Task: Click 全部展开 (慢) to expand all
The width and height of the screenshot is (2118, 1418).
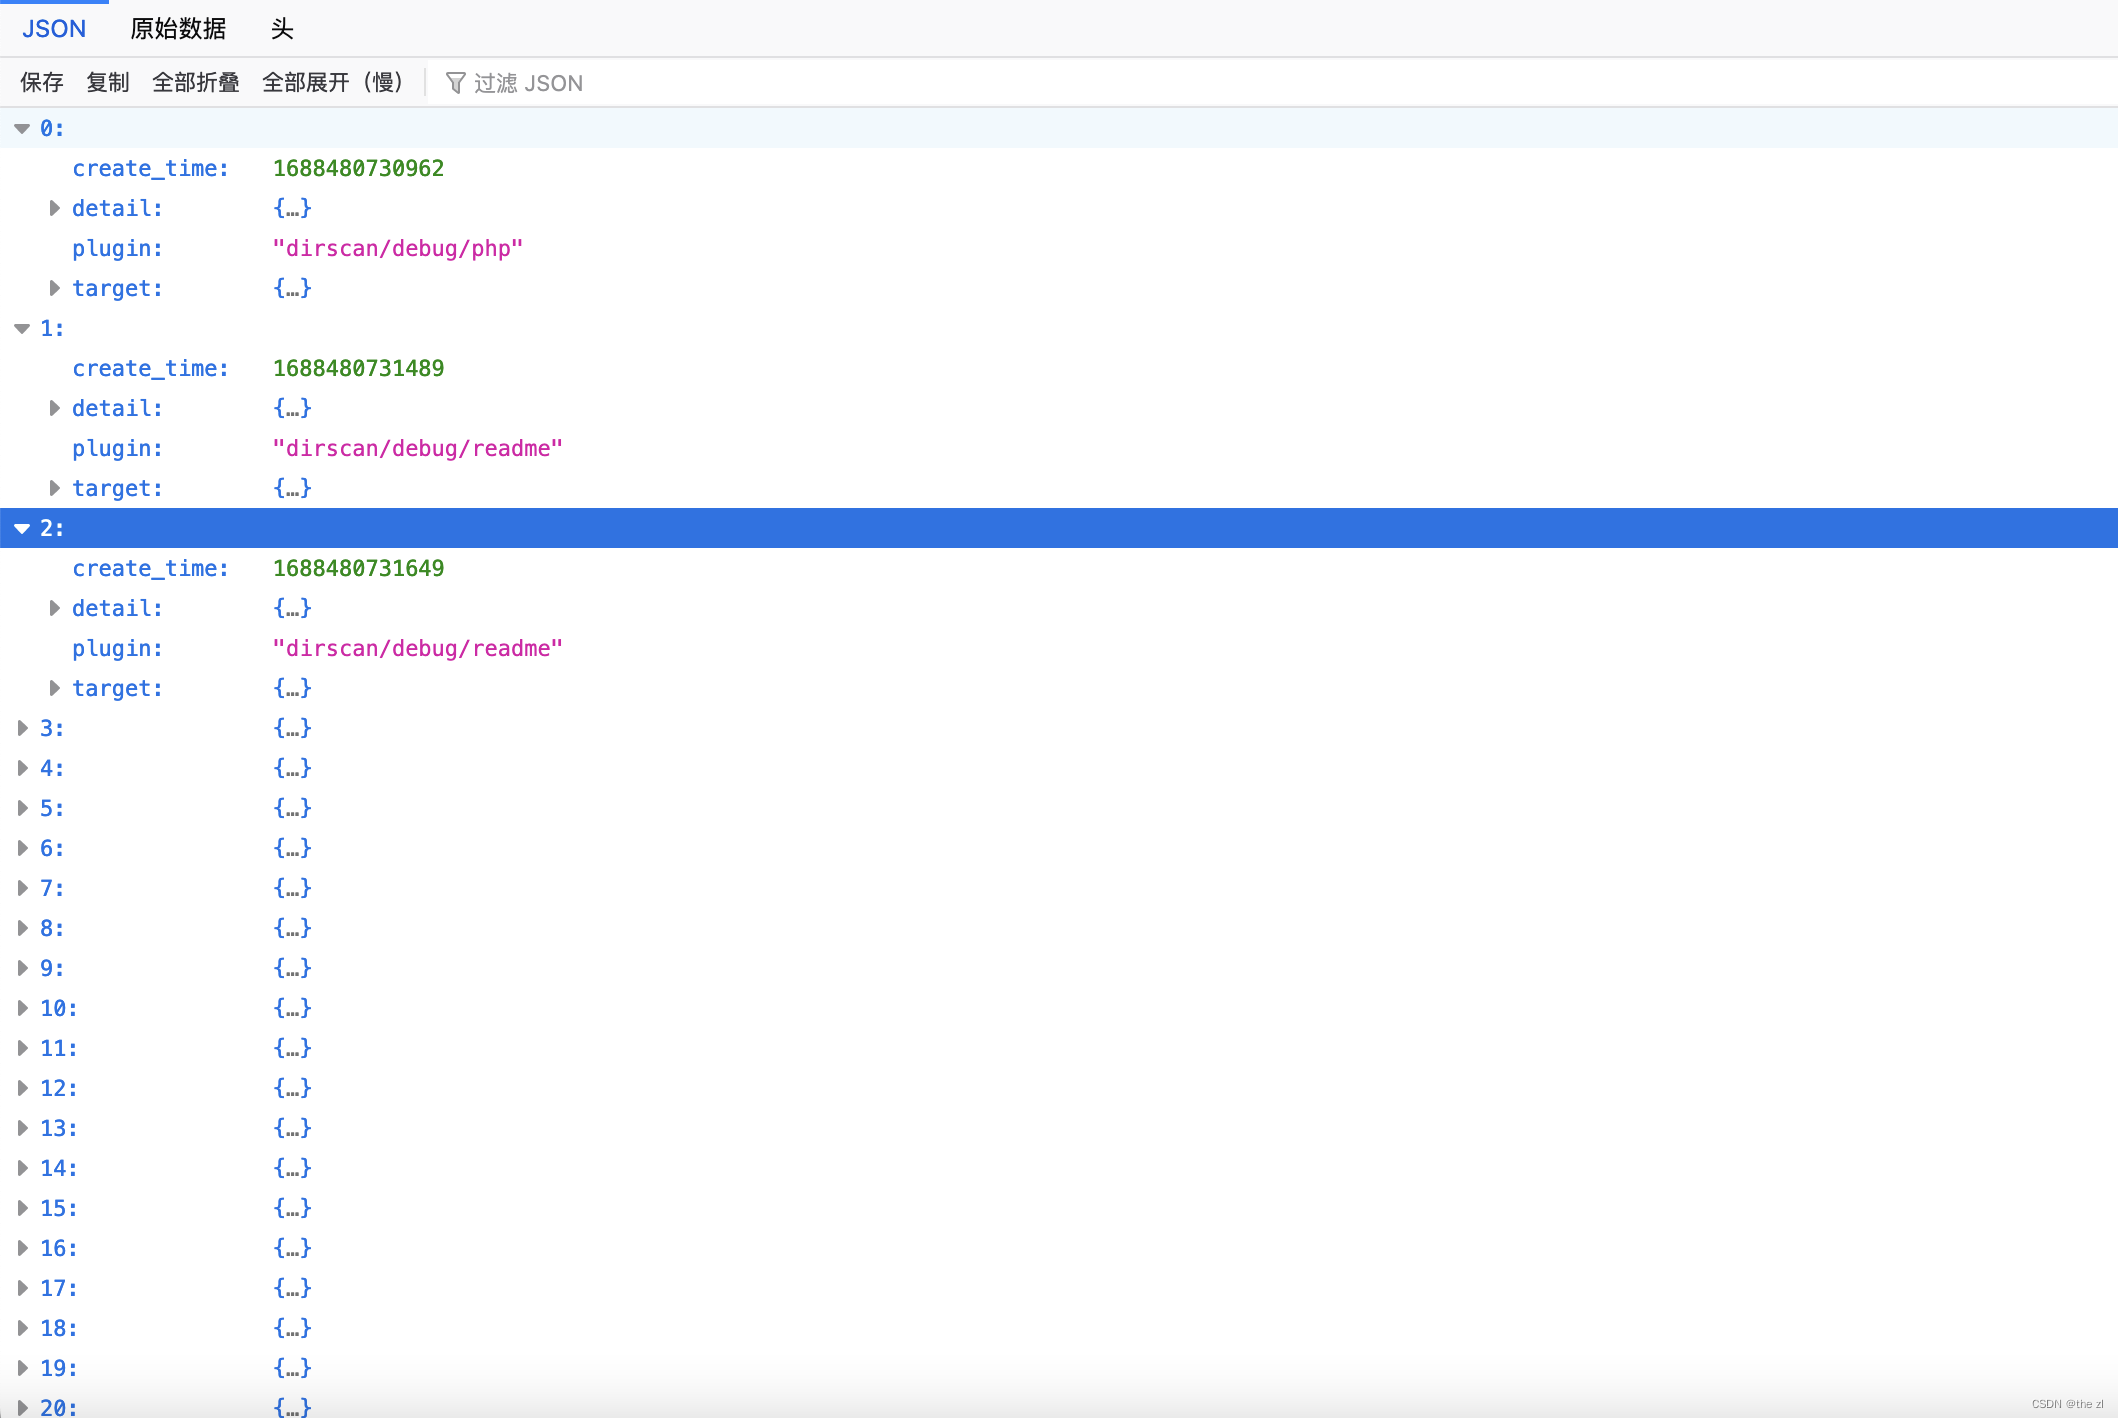Action: pos(332,83)
